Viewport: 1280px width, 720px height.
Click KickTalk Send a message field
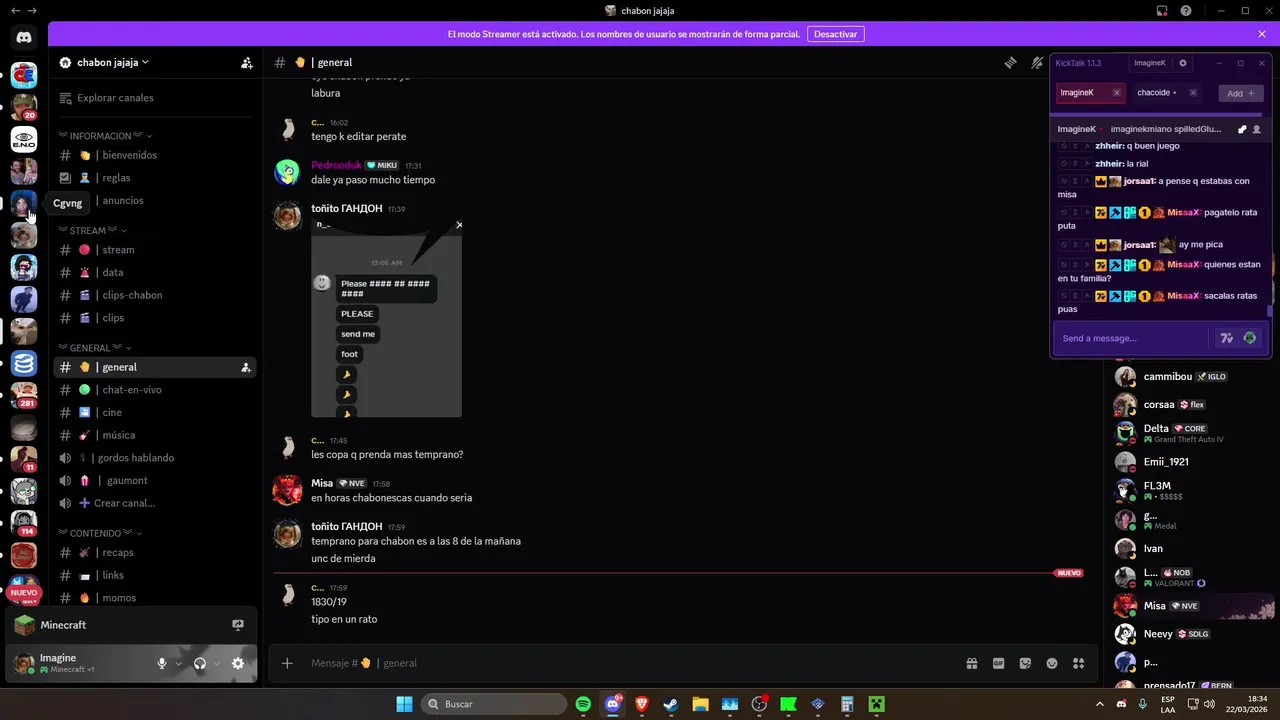[x=1133, y=338]
